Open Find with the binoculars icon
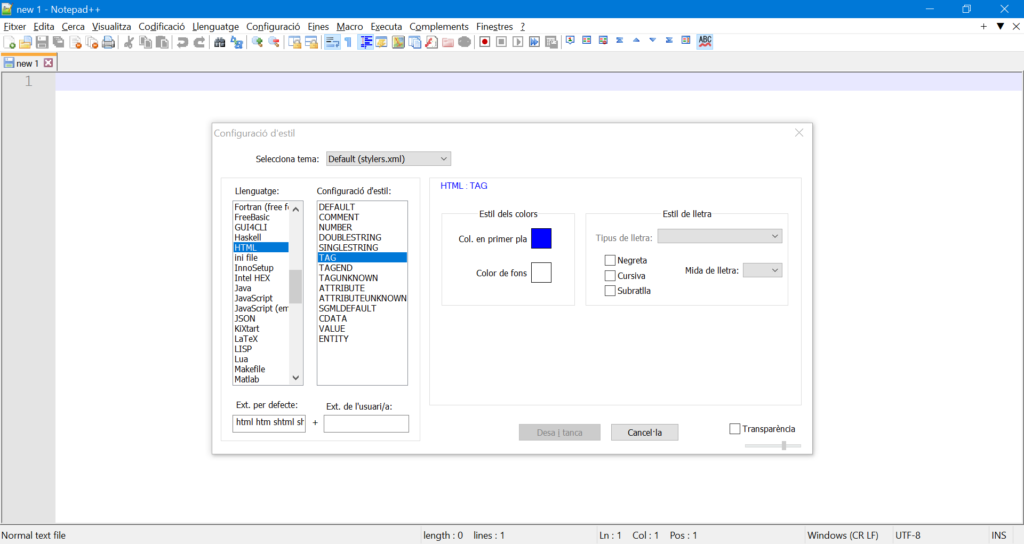Image resolution: width=1024 pixels, height=544 pixels. pyautogui.click(x=220, y=42)
